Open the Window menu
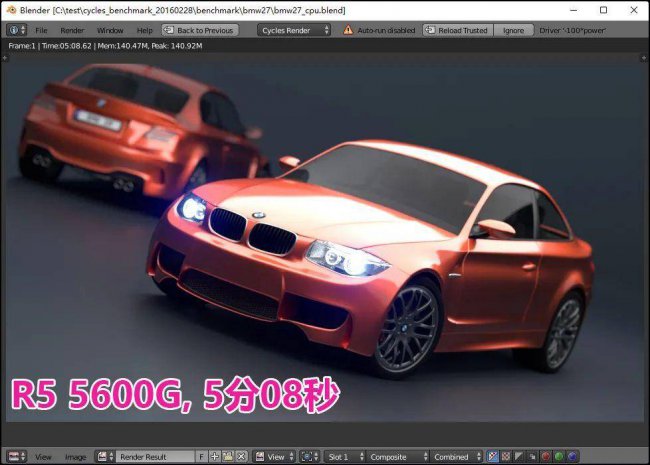 coord(110,30)
